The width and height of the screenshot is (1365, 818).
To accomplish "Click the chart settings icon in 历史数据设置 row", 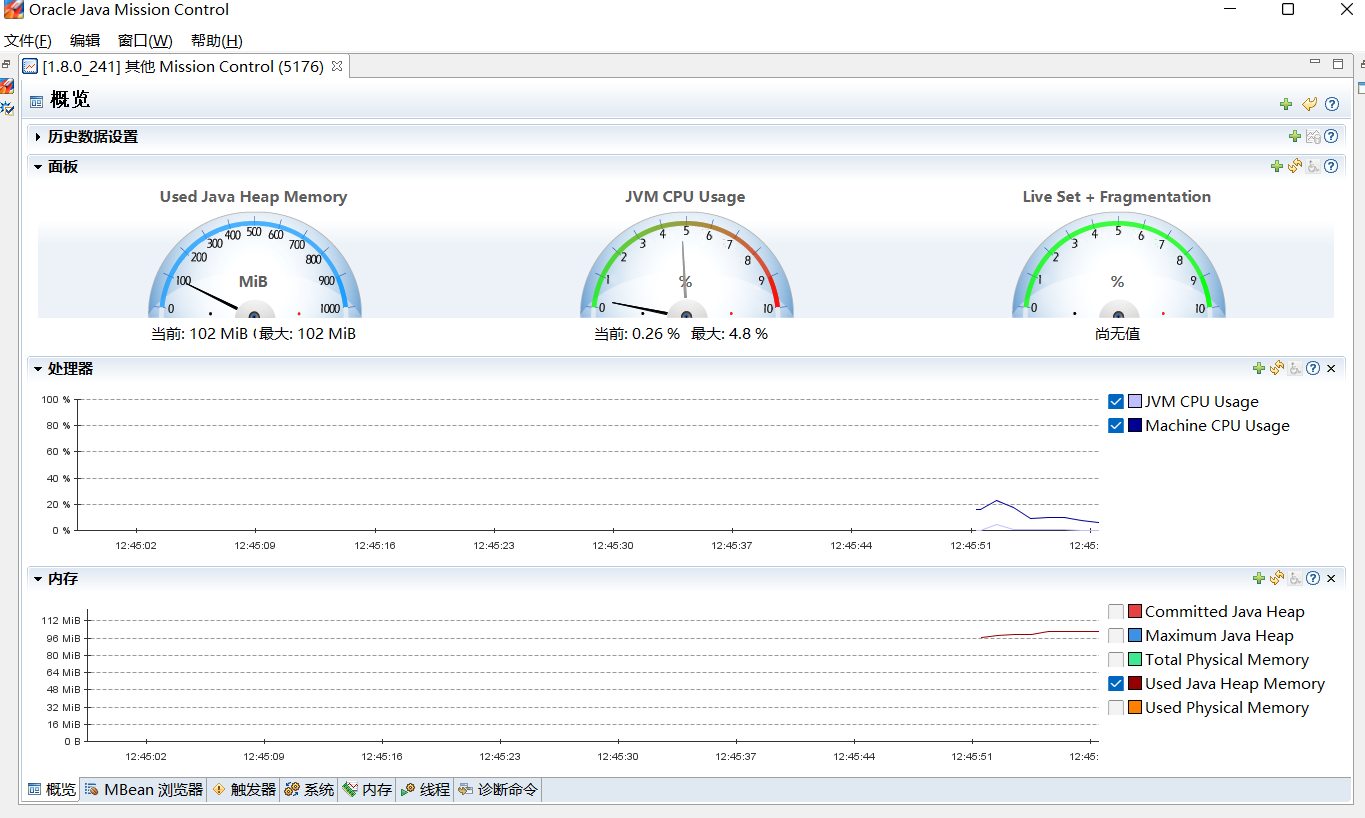I will (x=1313, y=137).
